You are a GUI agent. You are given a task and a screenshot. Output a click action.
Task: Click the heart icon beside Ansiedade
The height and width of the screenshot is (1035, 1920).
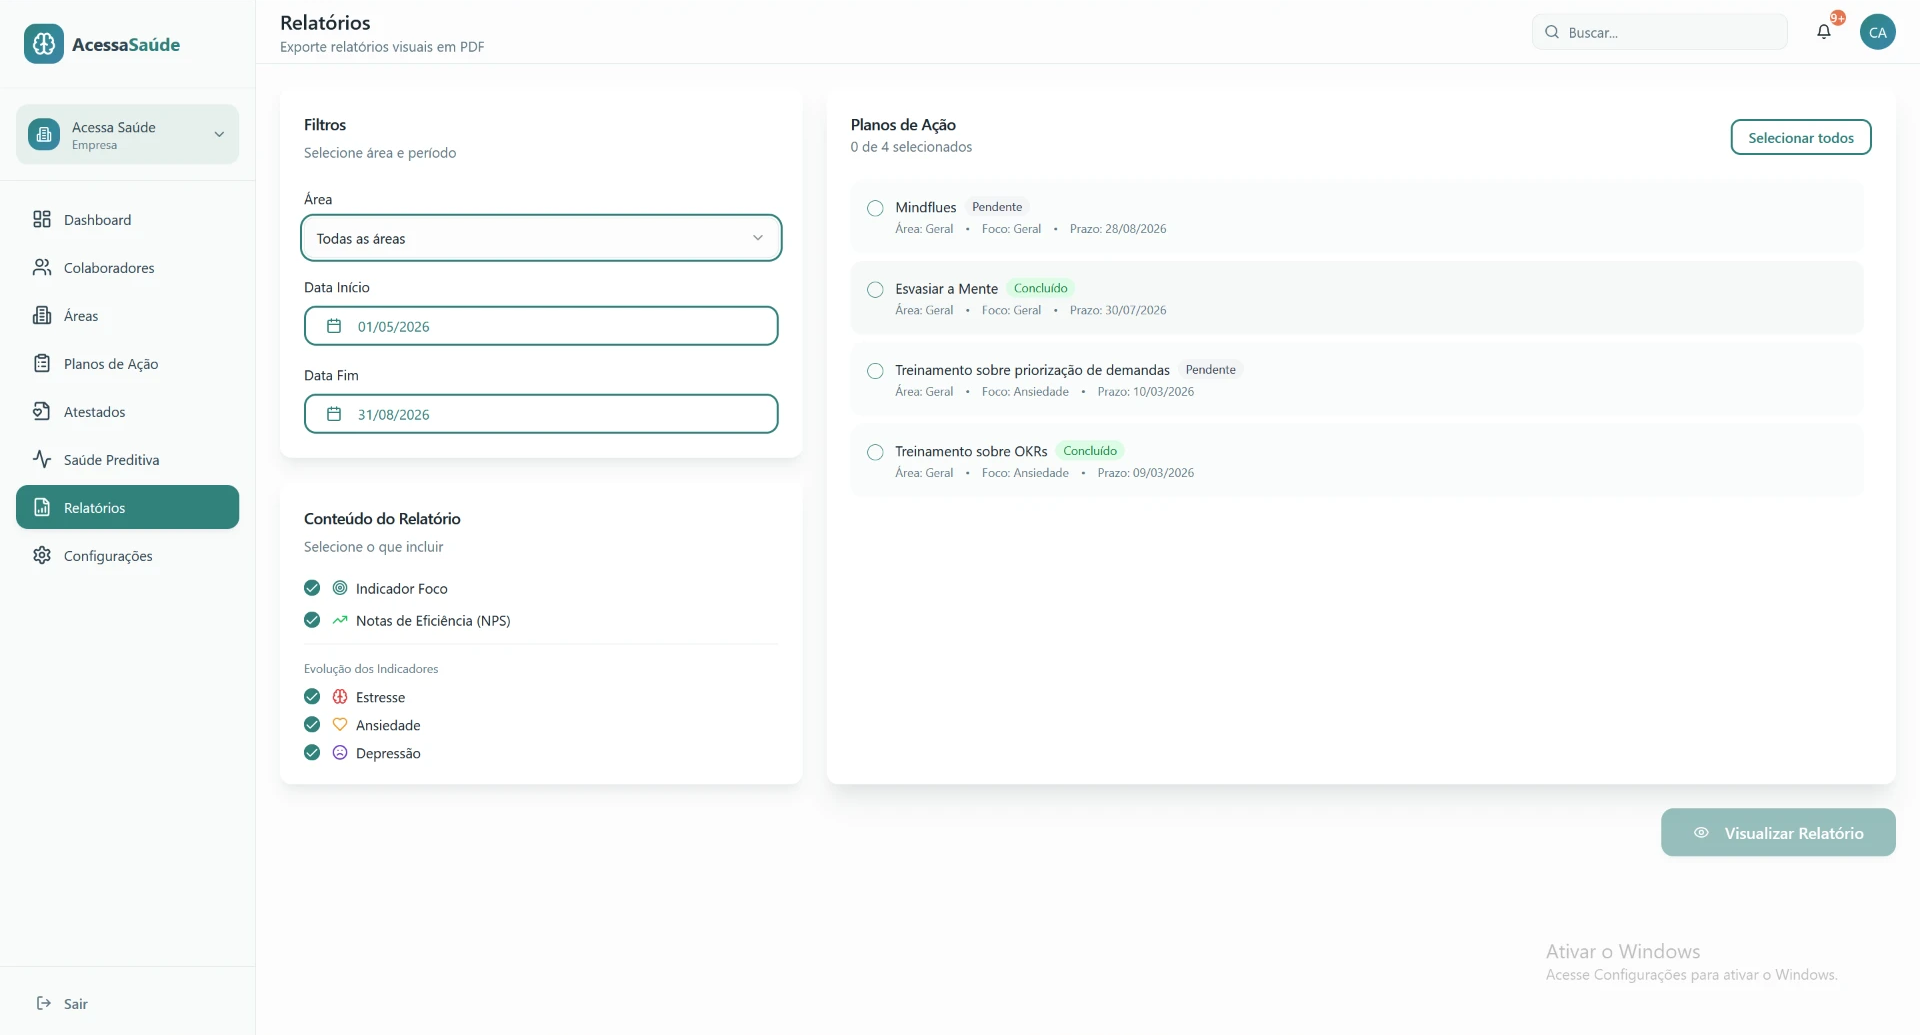click(x=340, y=725)
